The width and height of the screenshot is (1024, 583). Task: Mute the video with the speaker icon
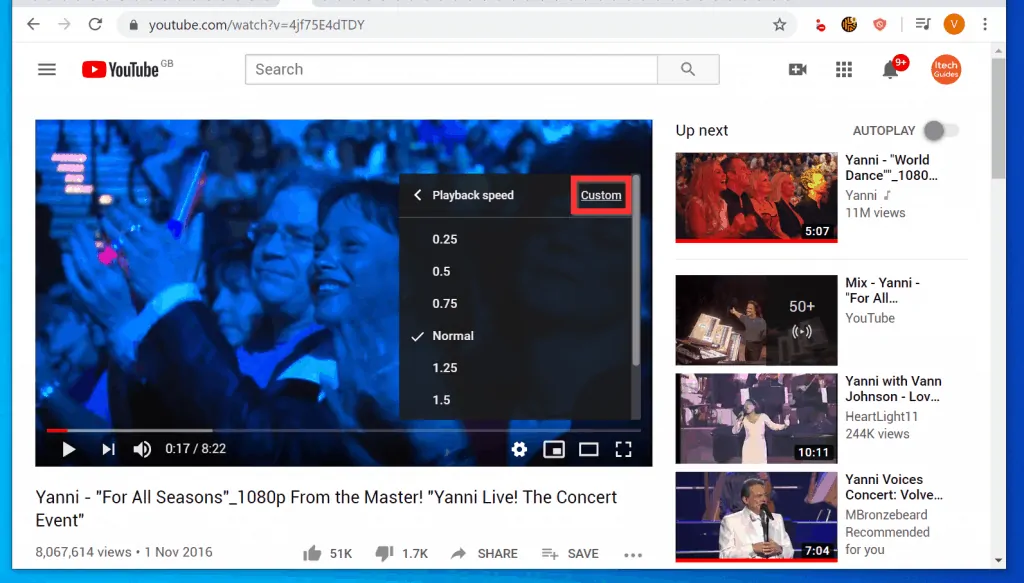(142, 449)
